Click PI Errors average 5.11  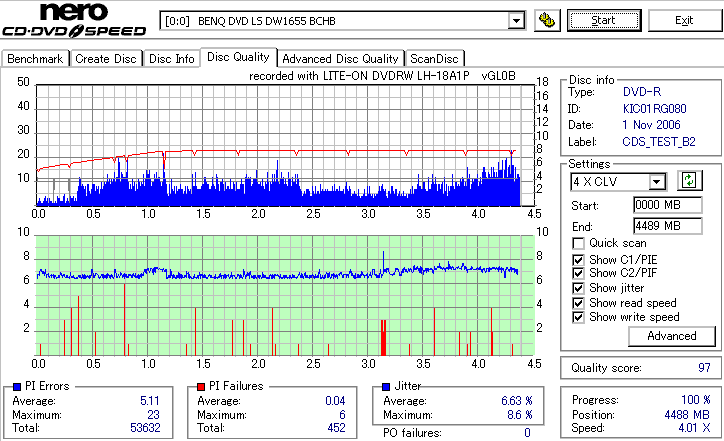click(x=150, y=401)
